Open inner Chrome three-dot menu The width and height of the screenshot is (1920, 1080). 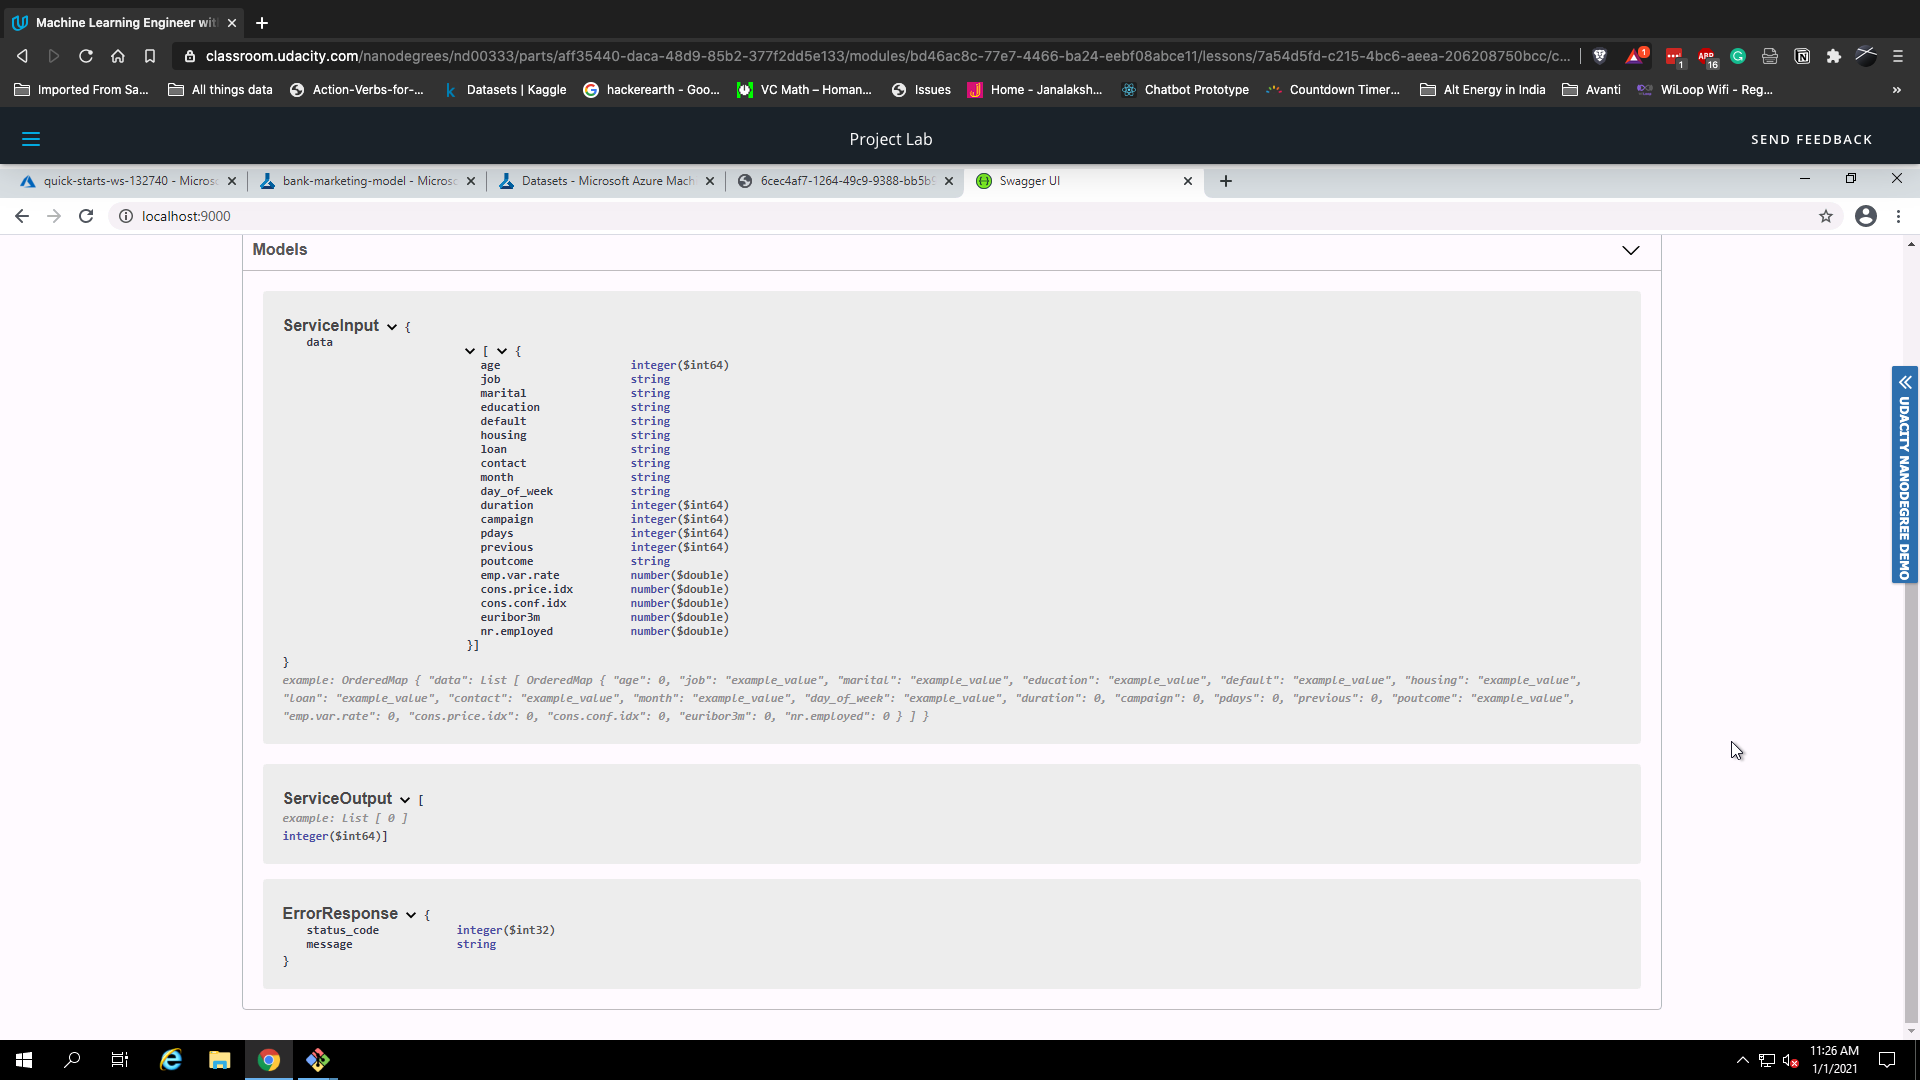(1898, 216)
